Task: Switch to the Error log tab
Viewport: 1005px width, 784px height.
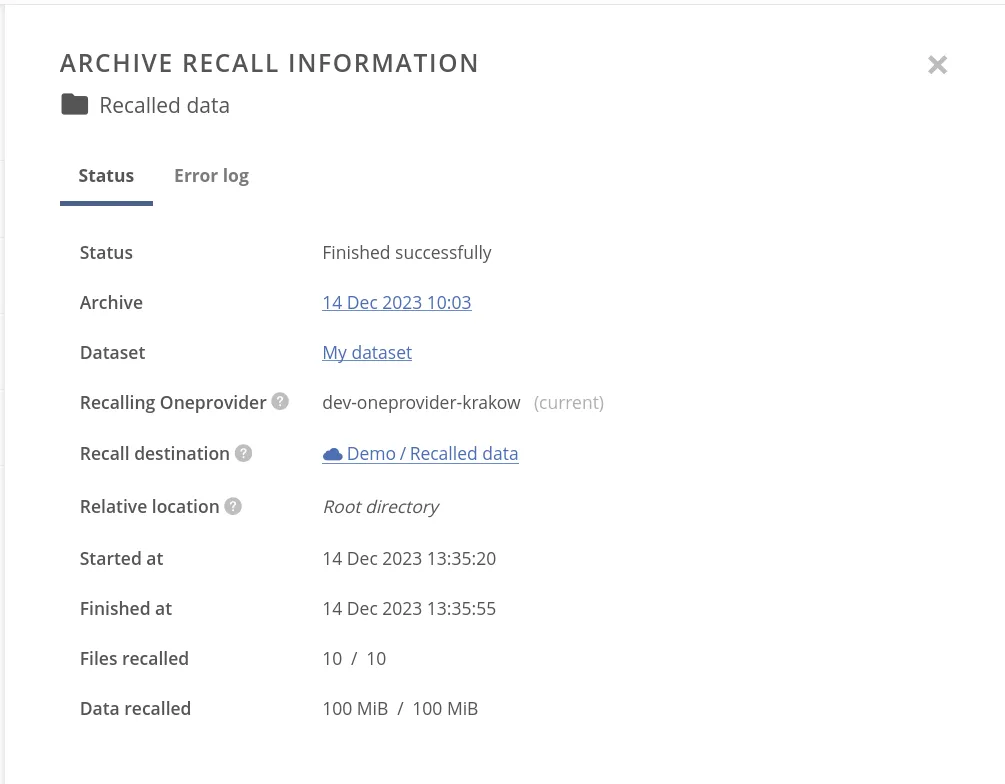Action: click(x=211, y=176)
